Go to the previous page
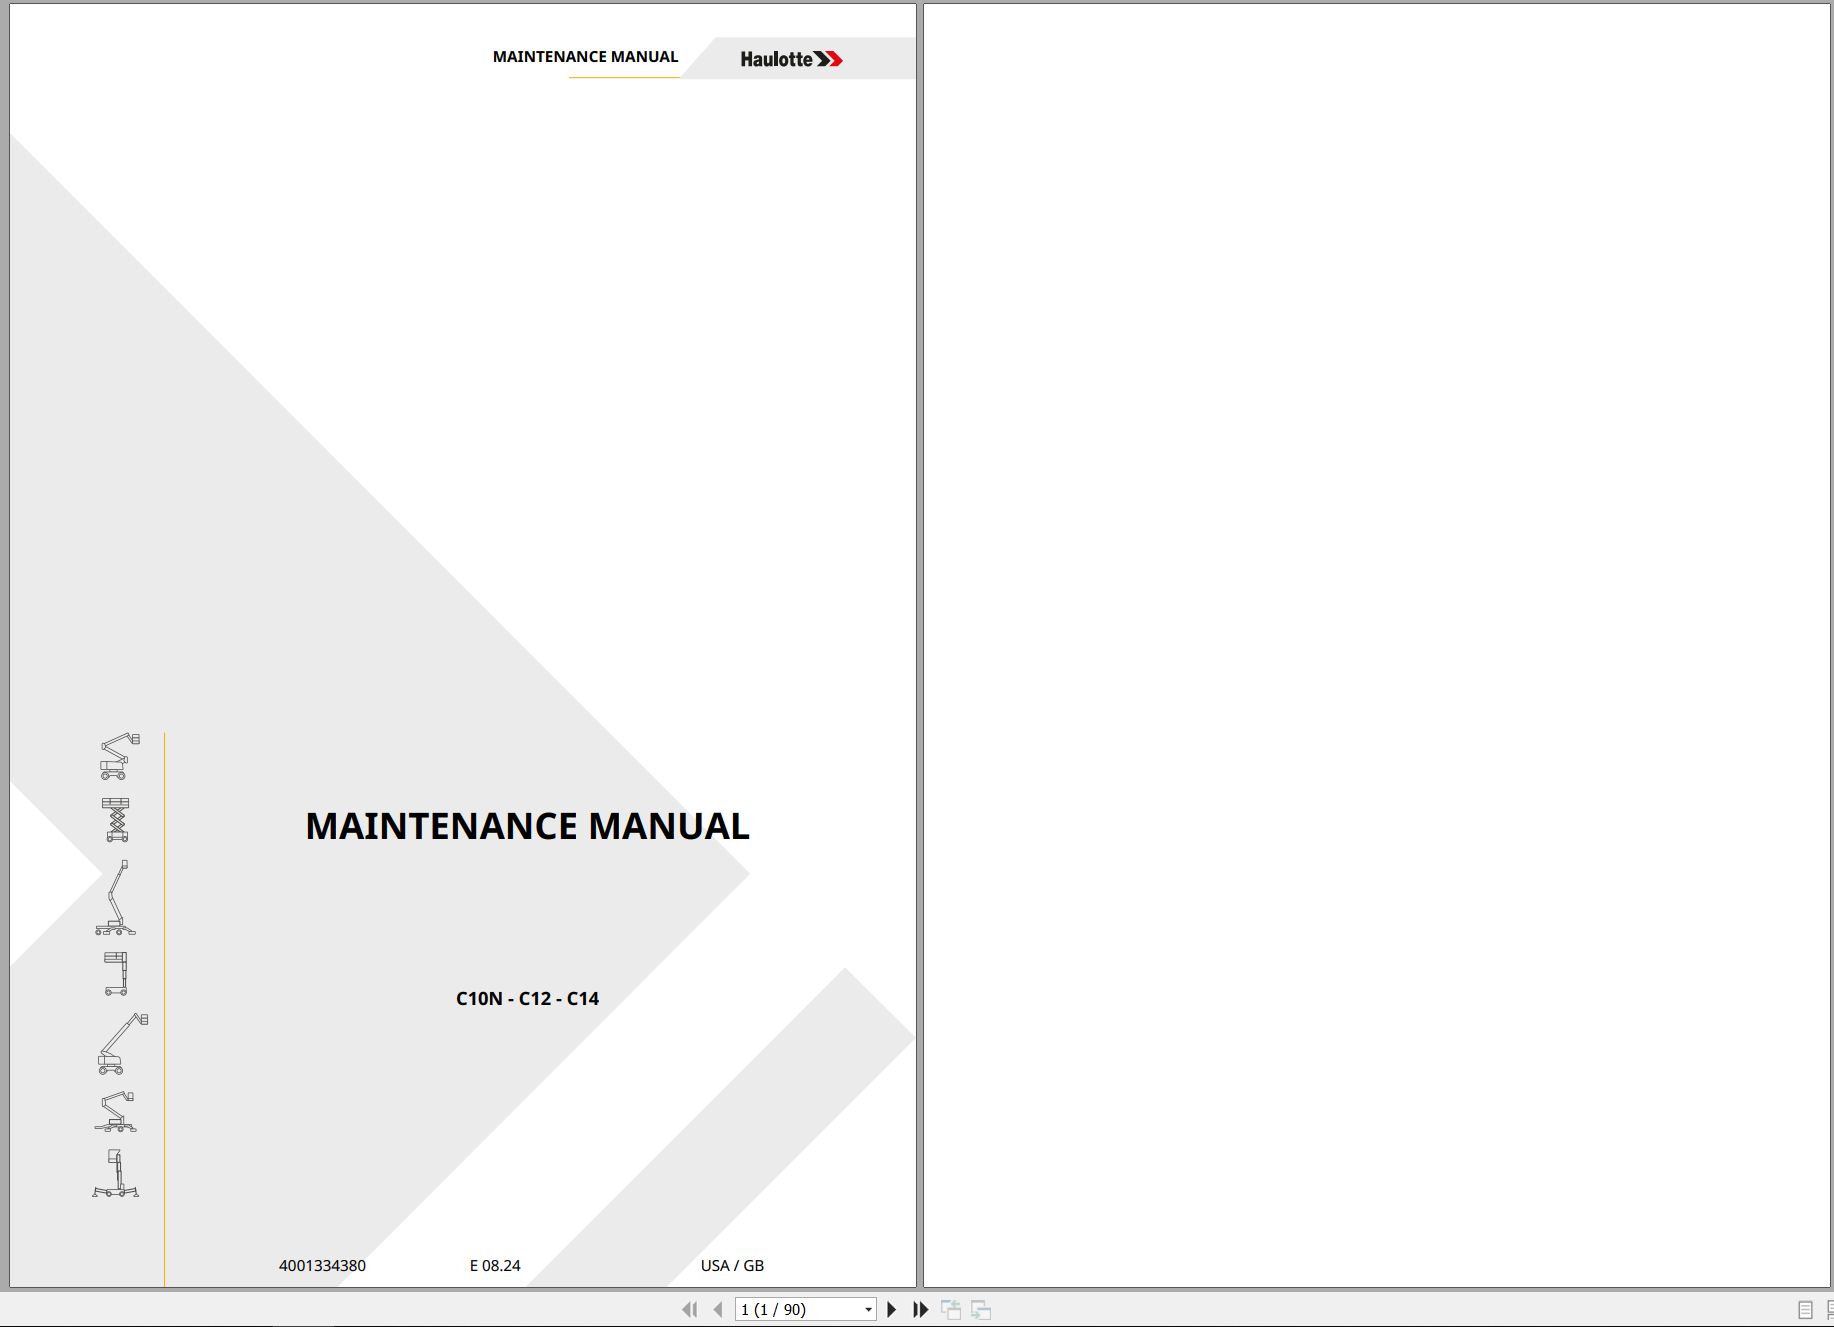The width and height of the screenshot is (1834, 1327). pos(718,1309)
